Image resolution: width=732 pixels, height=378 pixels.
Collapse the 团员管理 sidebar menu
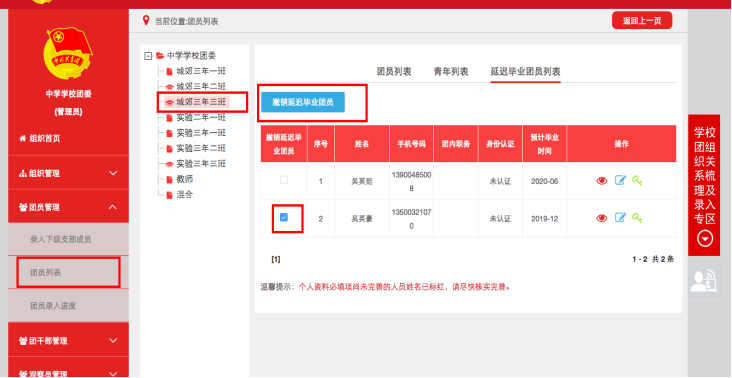[x=68, y=207]
